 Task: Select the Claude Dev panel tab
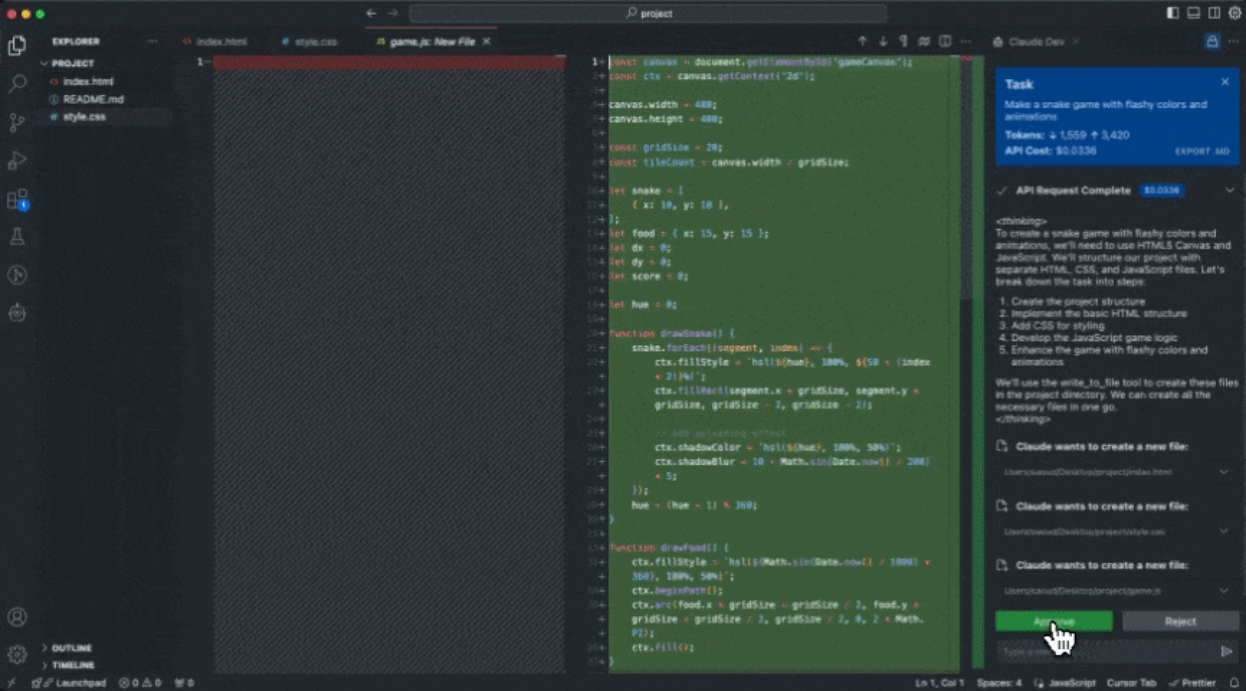click(1027, 42)
